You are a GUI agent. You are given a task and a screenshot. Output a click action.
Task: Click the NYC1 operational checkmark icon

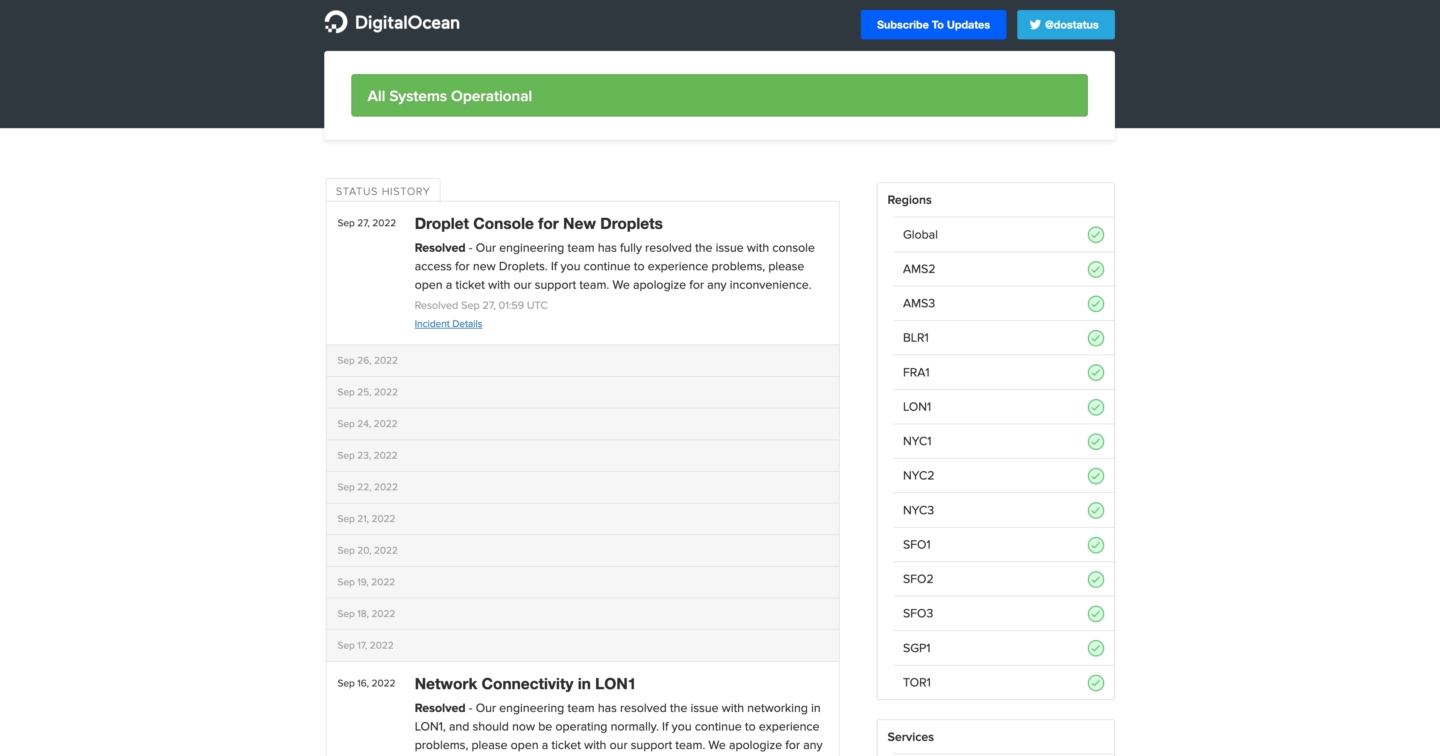point(1096,442)
